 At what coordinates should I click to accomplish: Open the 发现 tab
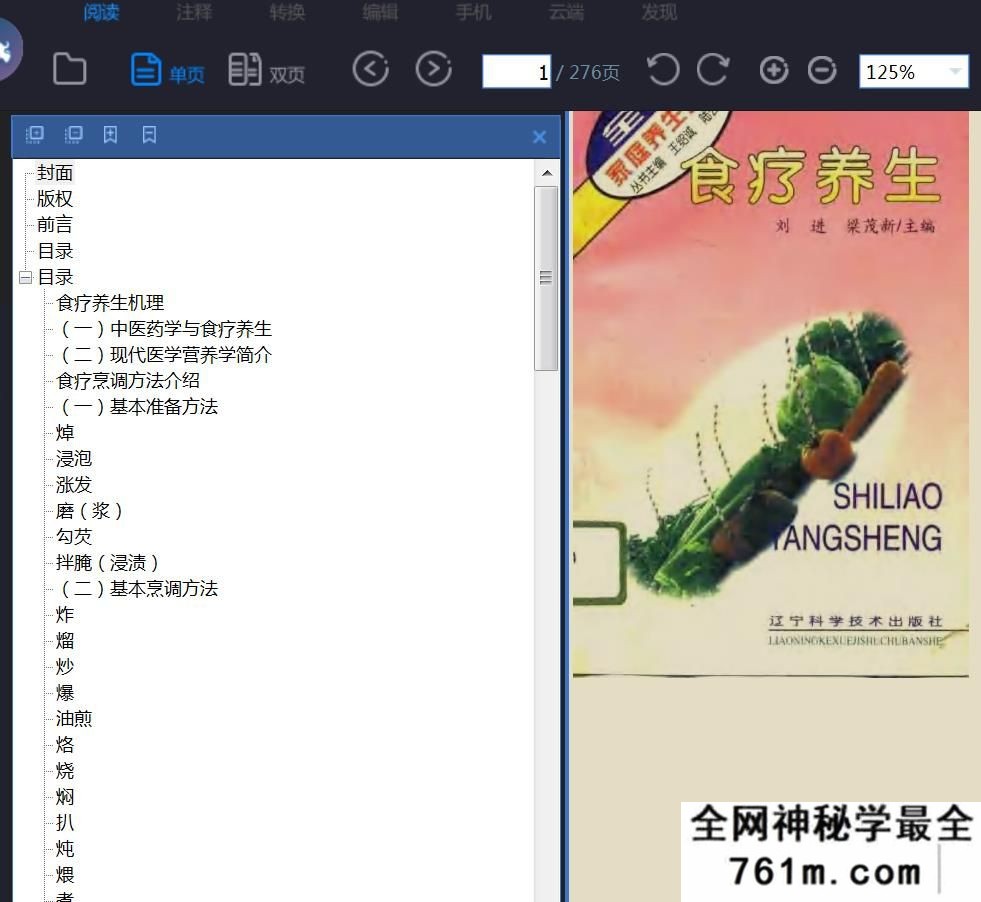[x=659, y=12]
